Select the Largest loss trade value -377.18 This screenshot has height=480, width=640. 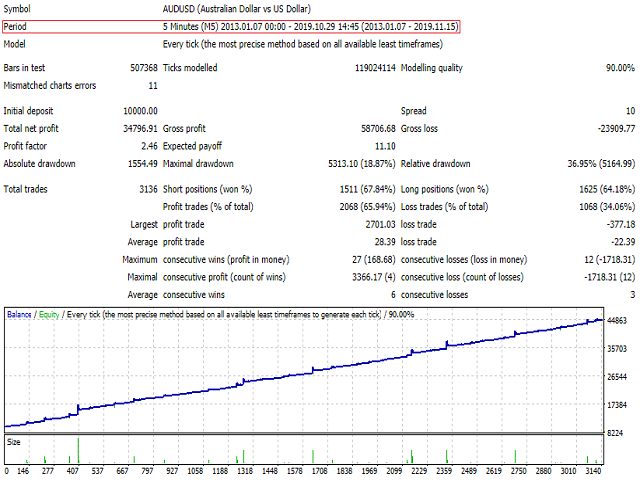621,224
